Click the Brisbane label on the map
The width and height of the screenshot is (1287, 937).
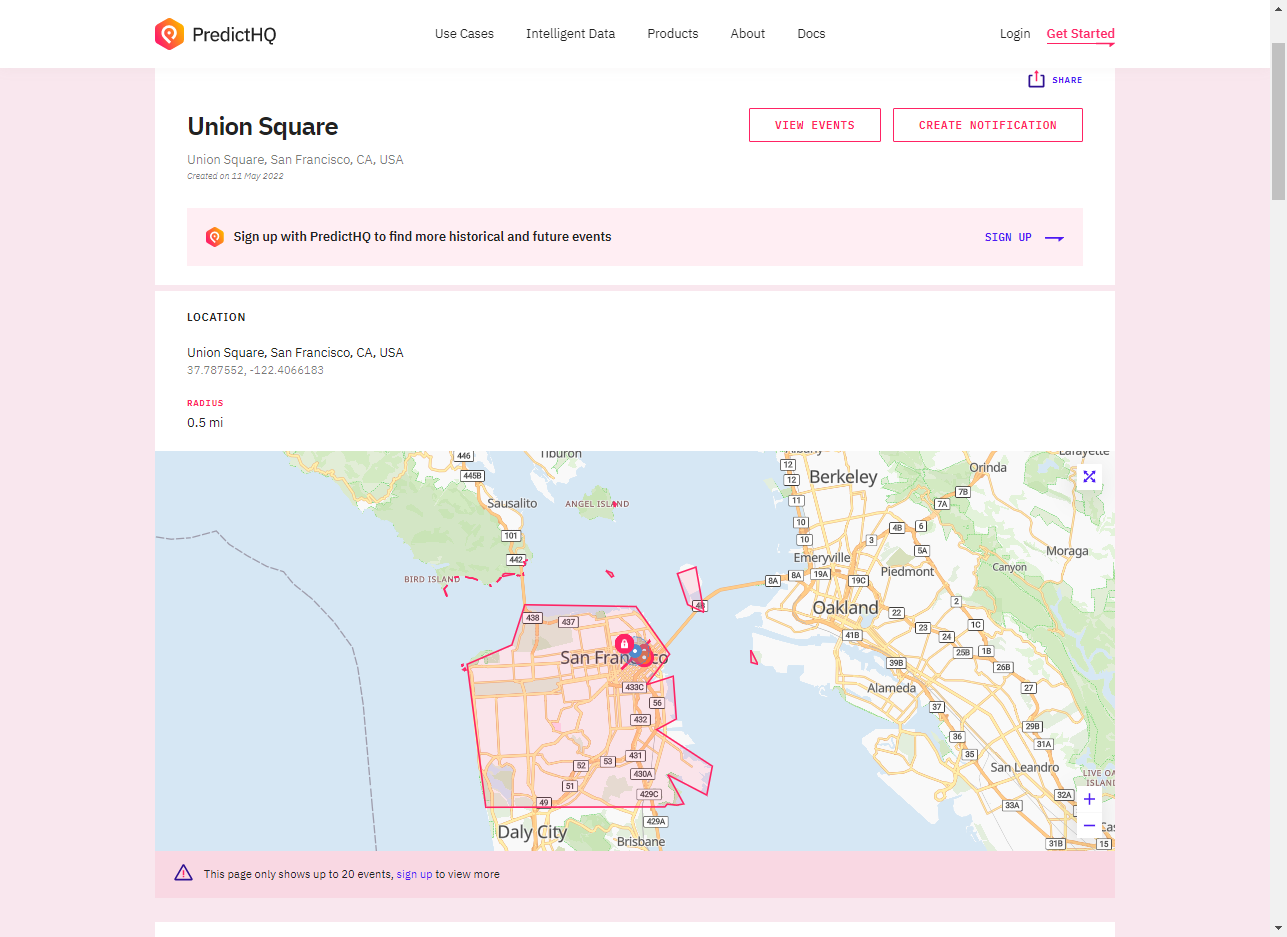pos(641,842)
